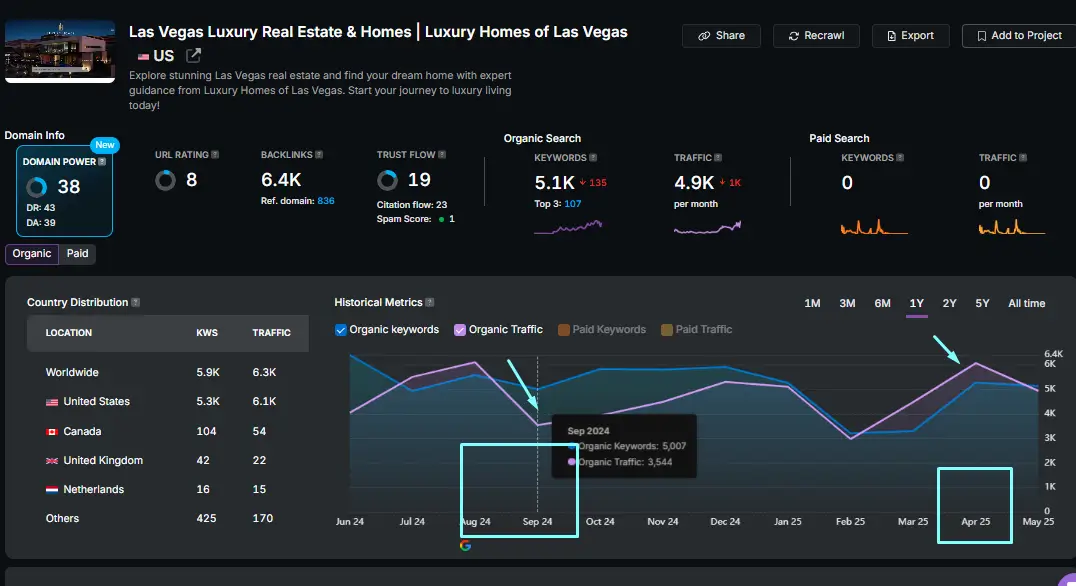Click the Export button
The height and width of the screenshot is (586, 1076).
911,36
